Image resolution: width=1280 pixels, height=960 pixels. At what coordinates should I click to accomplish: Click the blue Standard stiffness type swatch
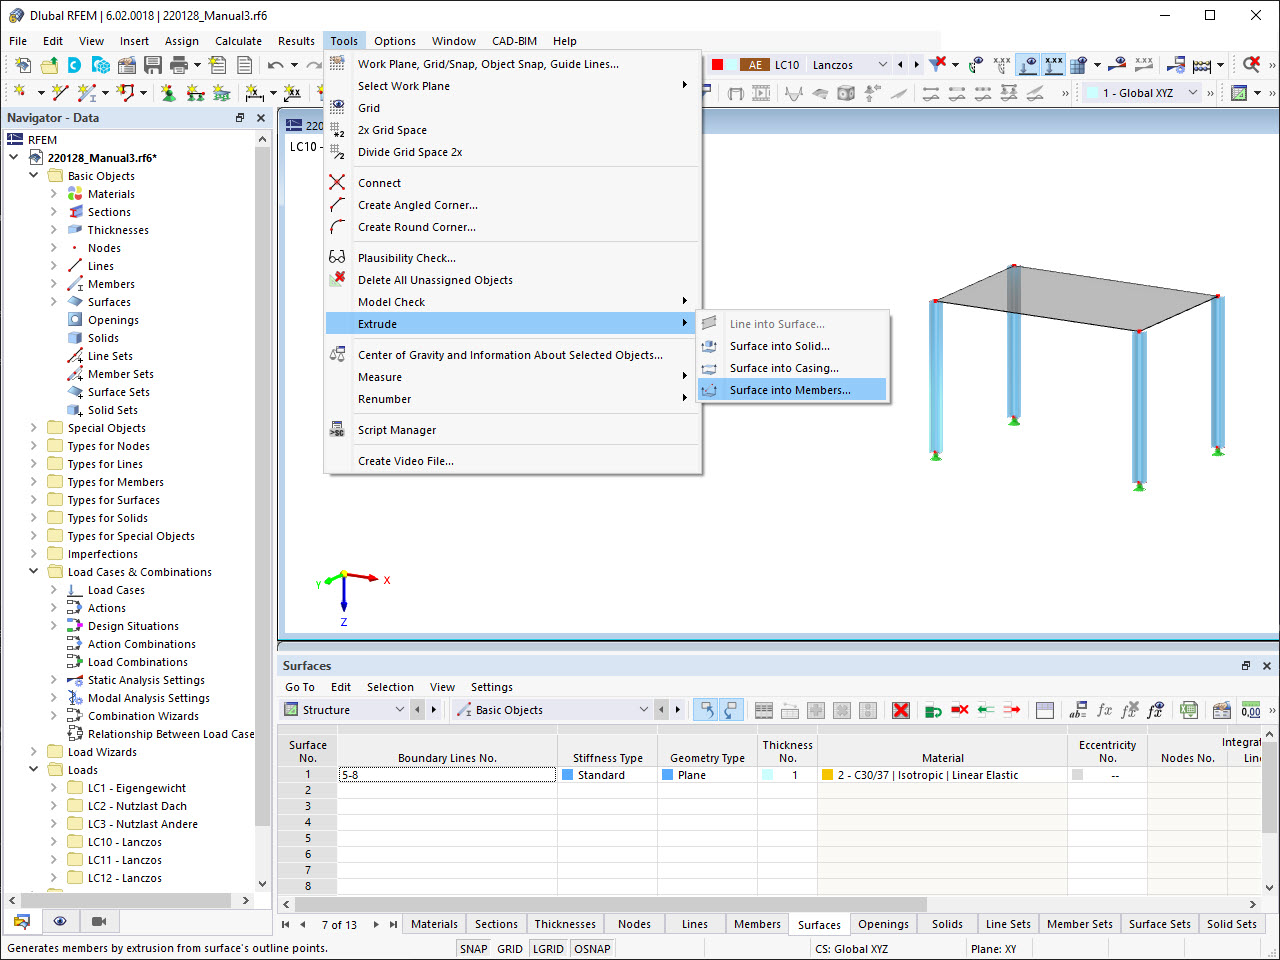568,775
